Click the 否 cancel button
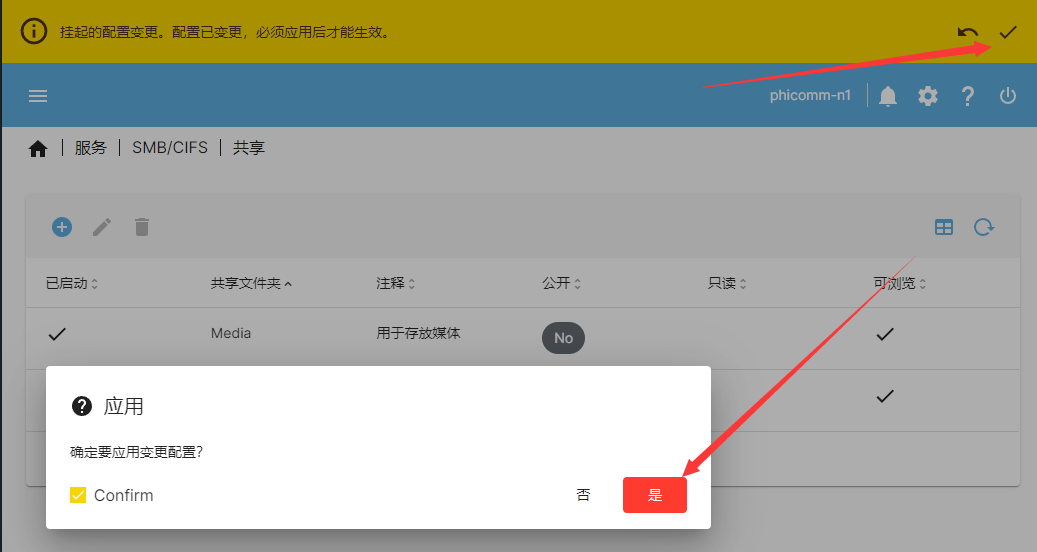1037x552 pixels. click(583, 495)
